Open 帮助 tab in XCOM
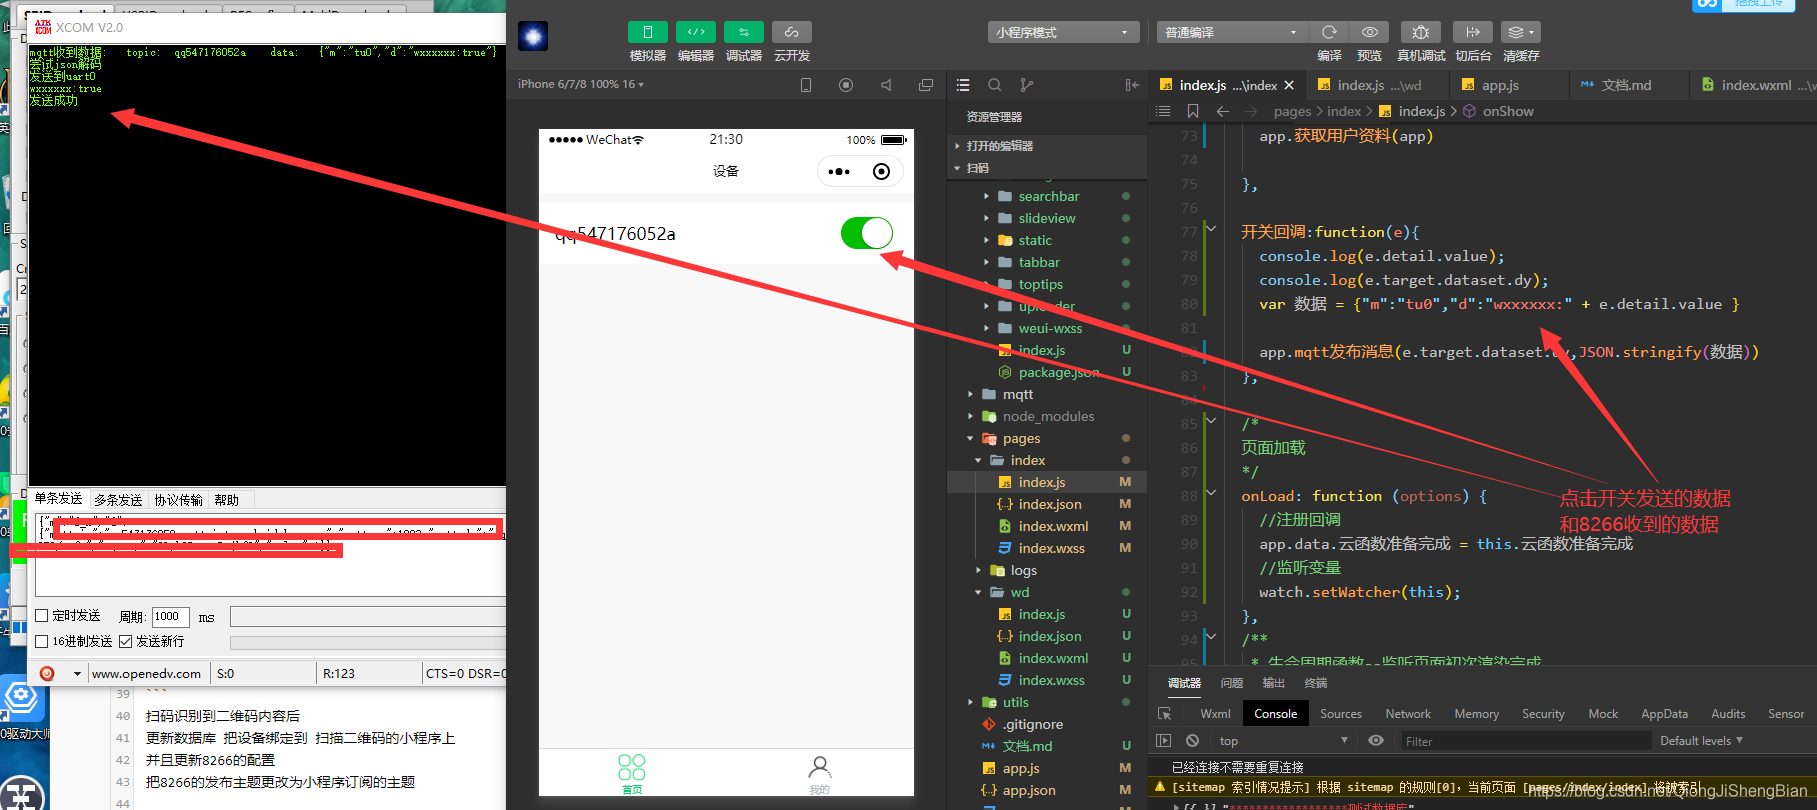The image size is (1817, 810). point(227,500)
